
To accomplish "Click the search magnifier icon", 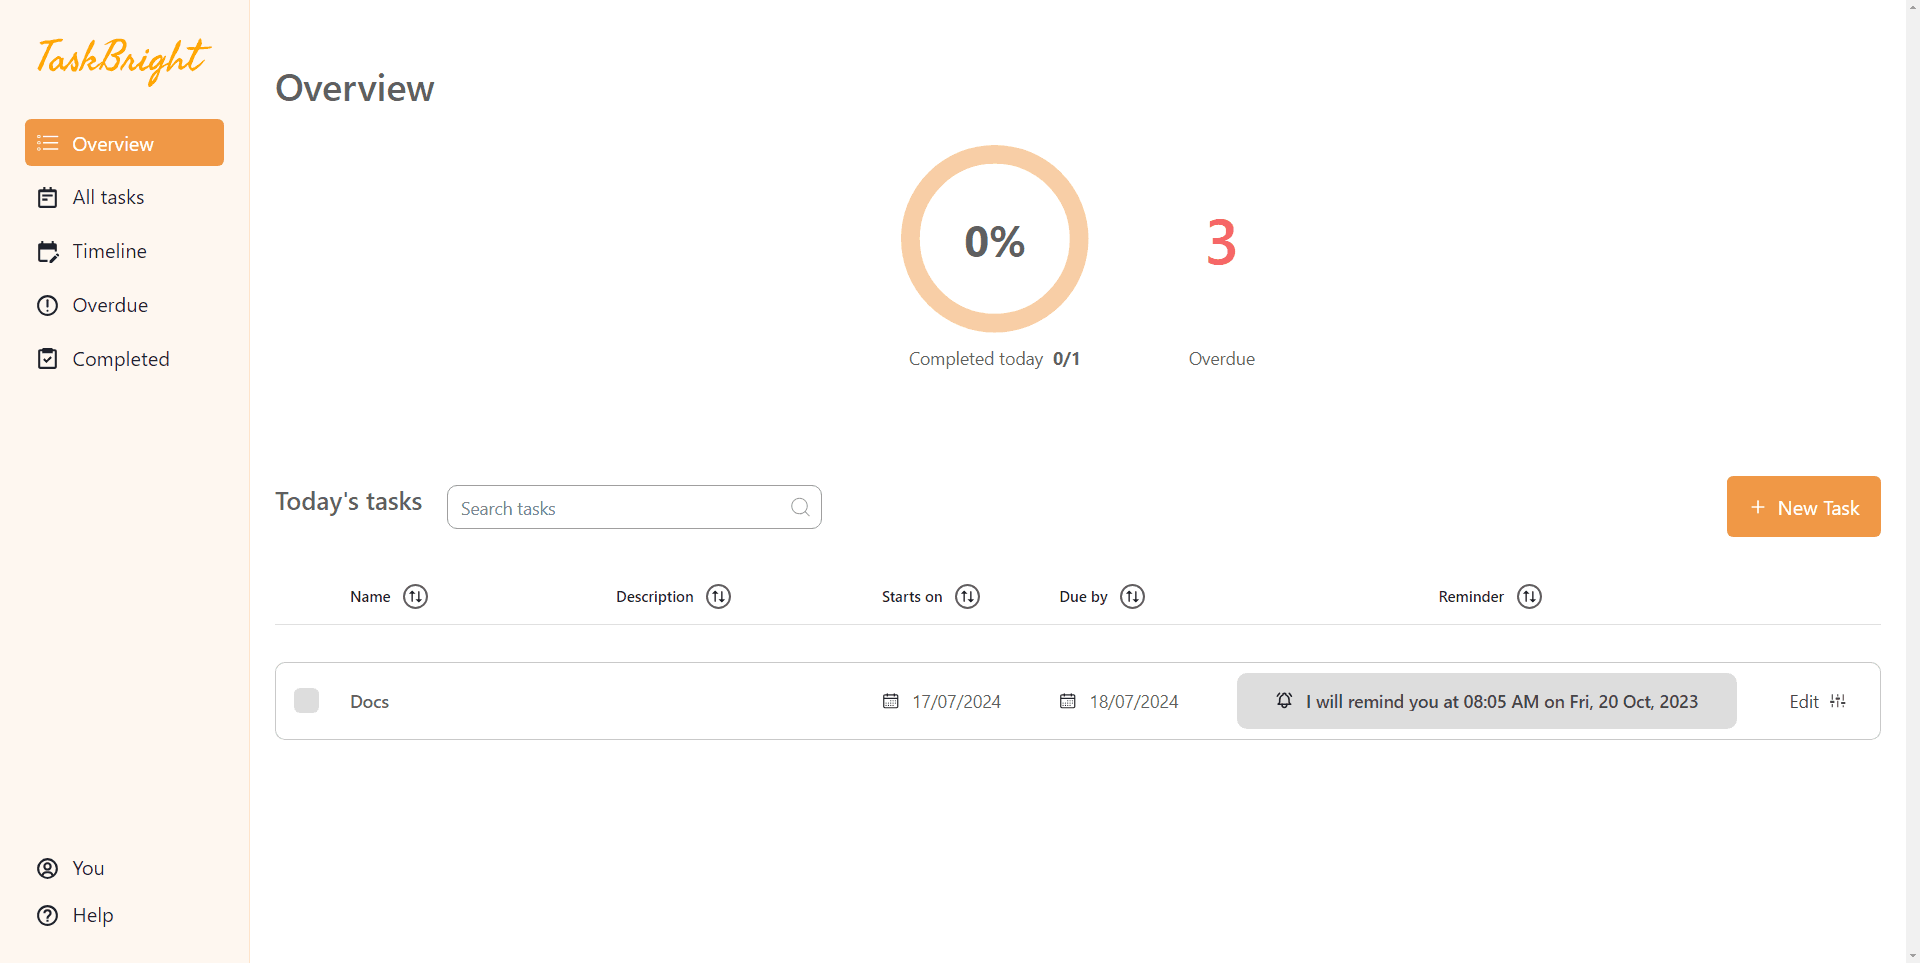I will click(800, 507).
